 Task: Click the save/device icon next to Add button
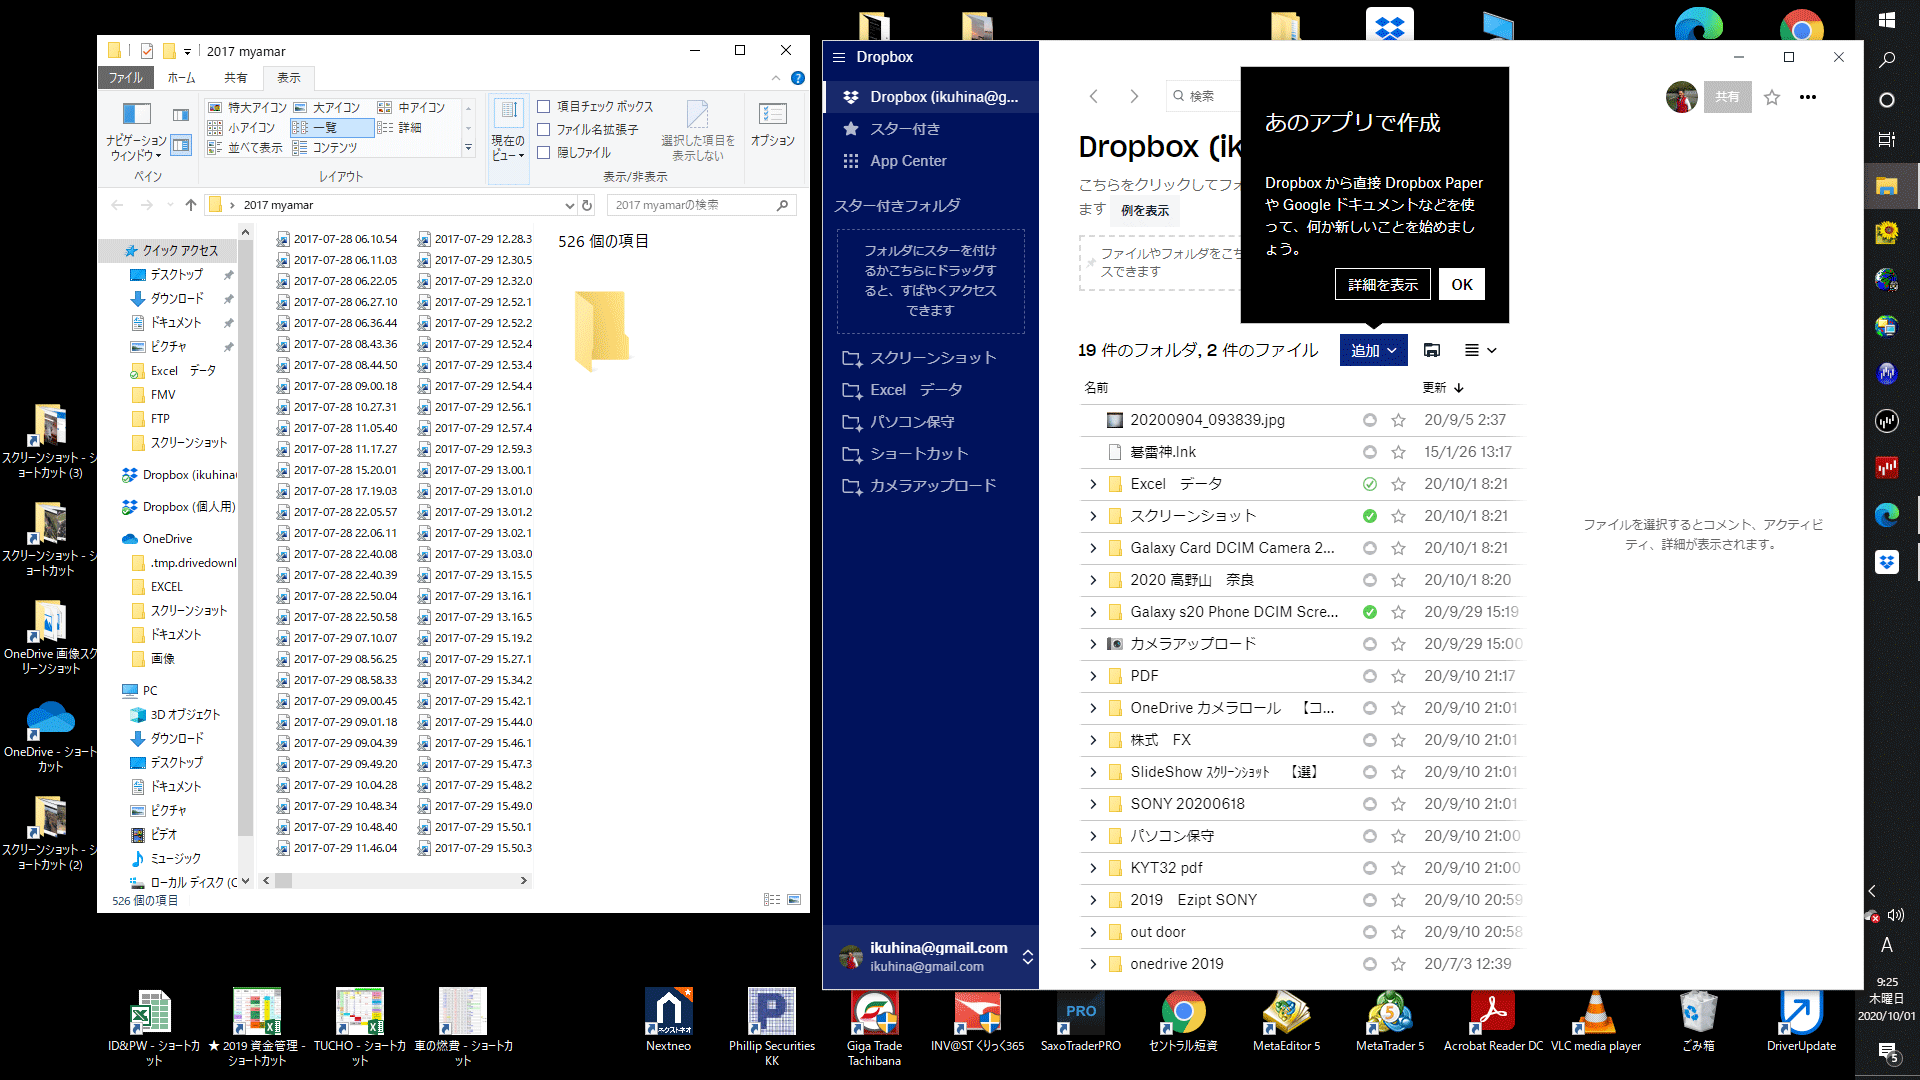tap(1432, 350)
